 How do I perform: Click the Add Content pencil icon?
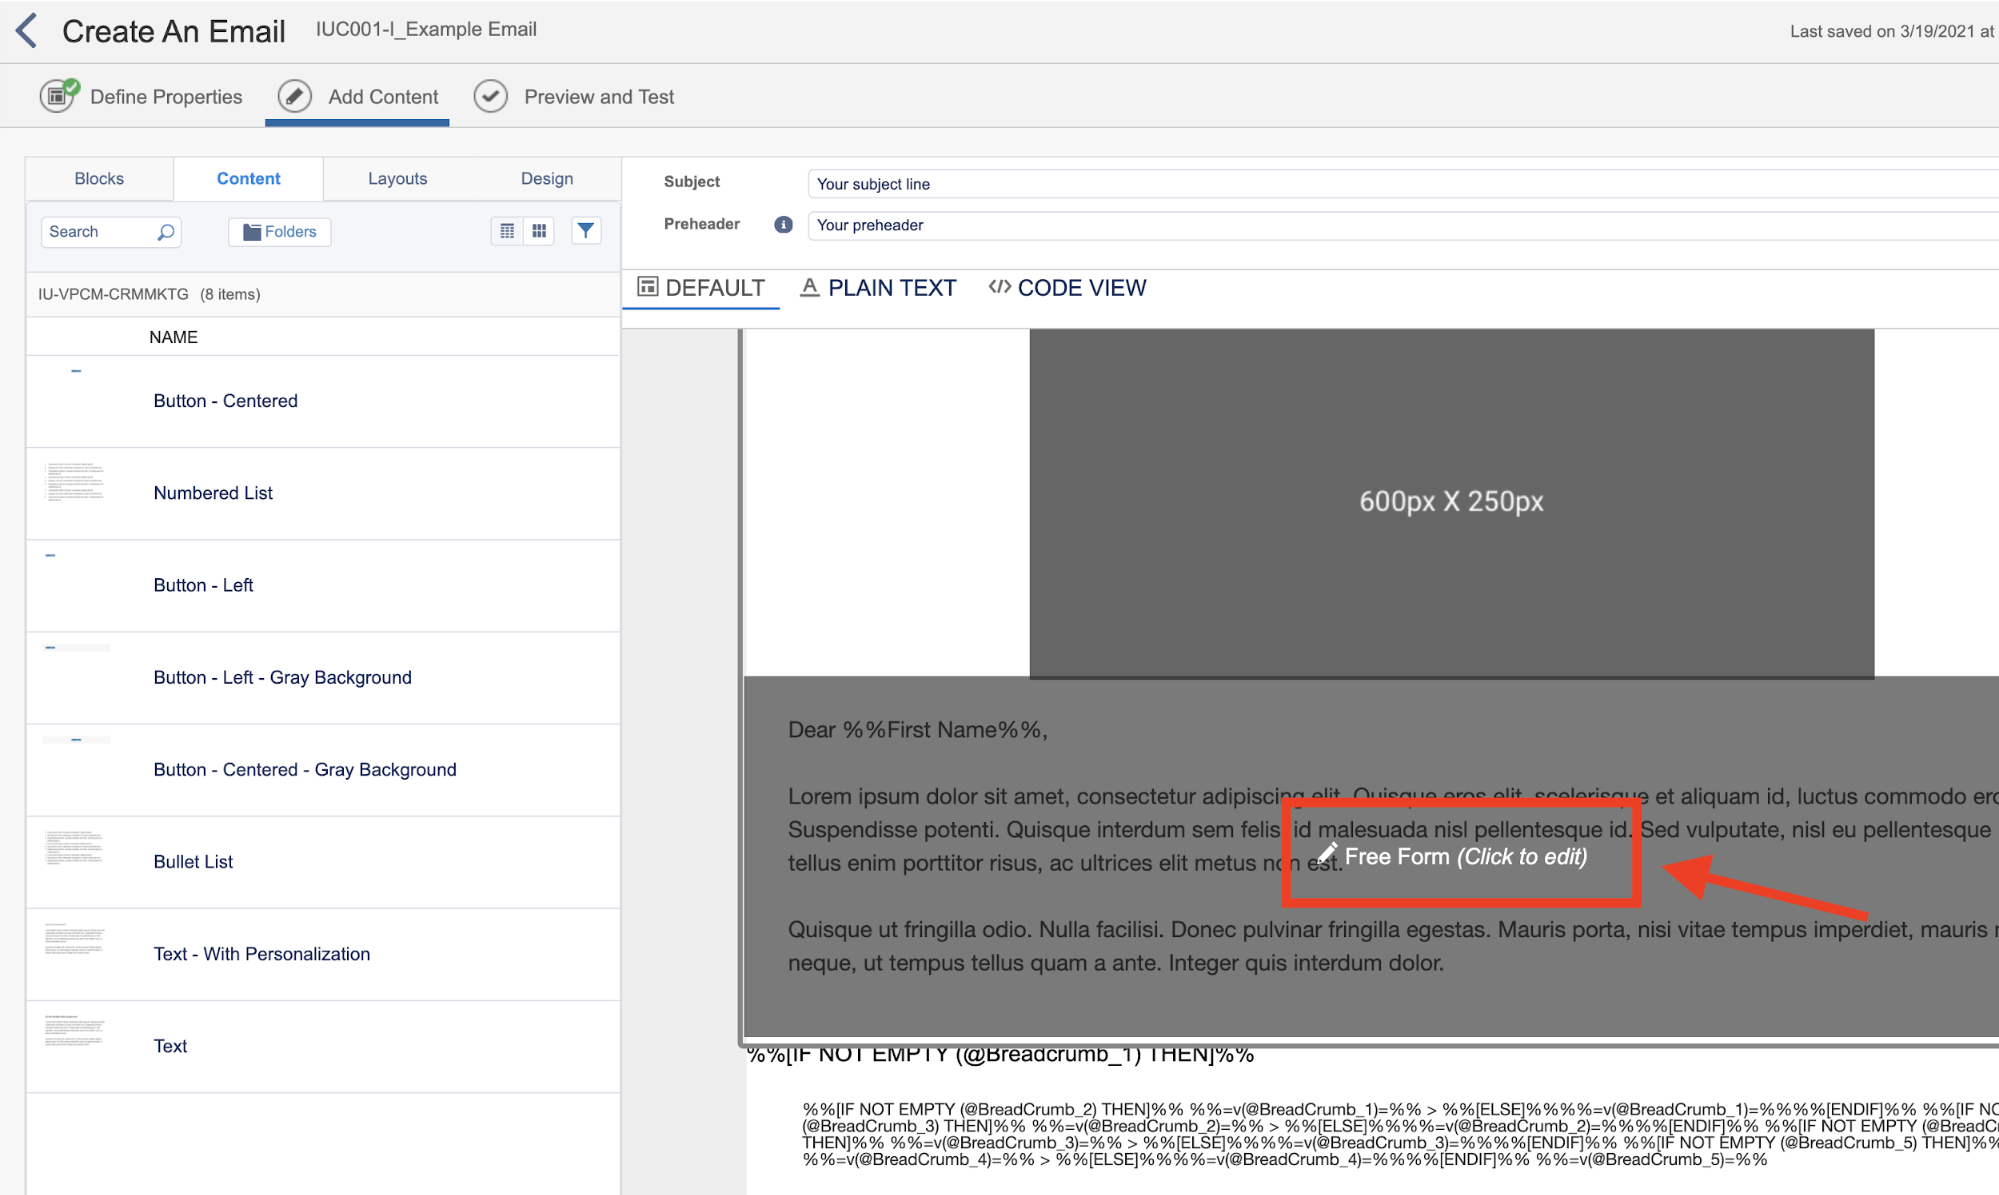point(294,96)
